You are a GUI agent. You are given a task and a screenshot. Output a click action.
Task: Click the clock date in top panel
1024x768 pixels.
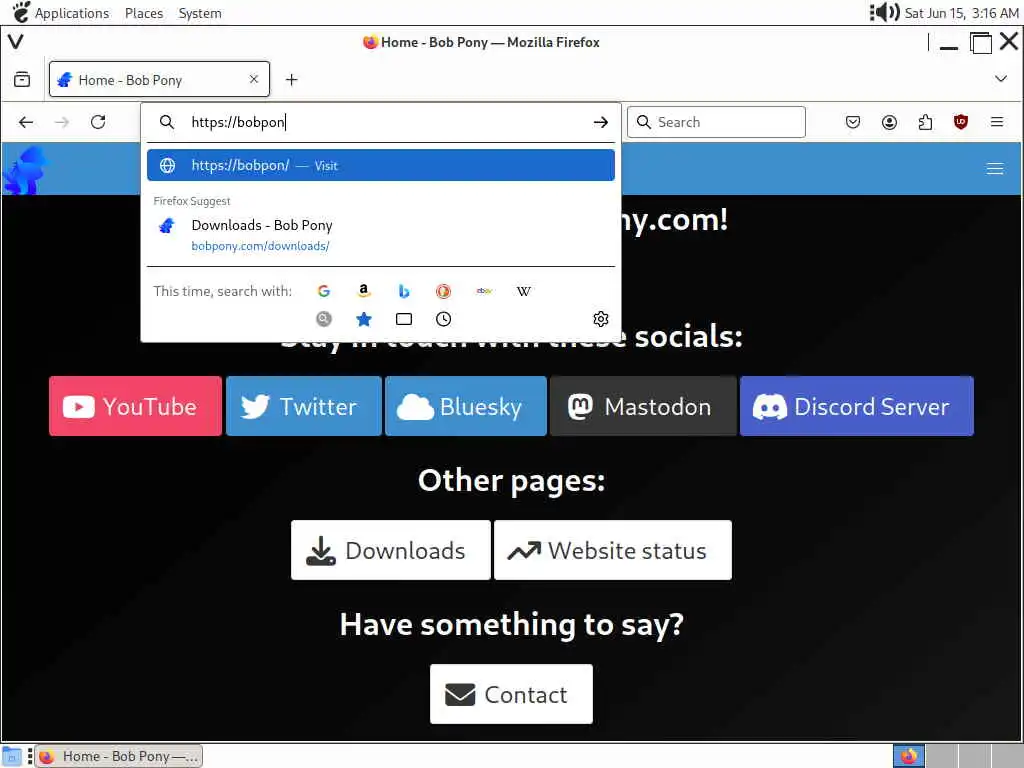click(x=961, y=13)
